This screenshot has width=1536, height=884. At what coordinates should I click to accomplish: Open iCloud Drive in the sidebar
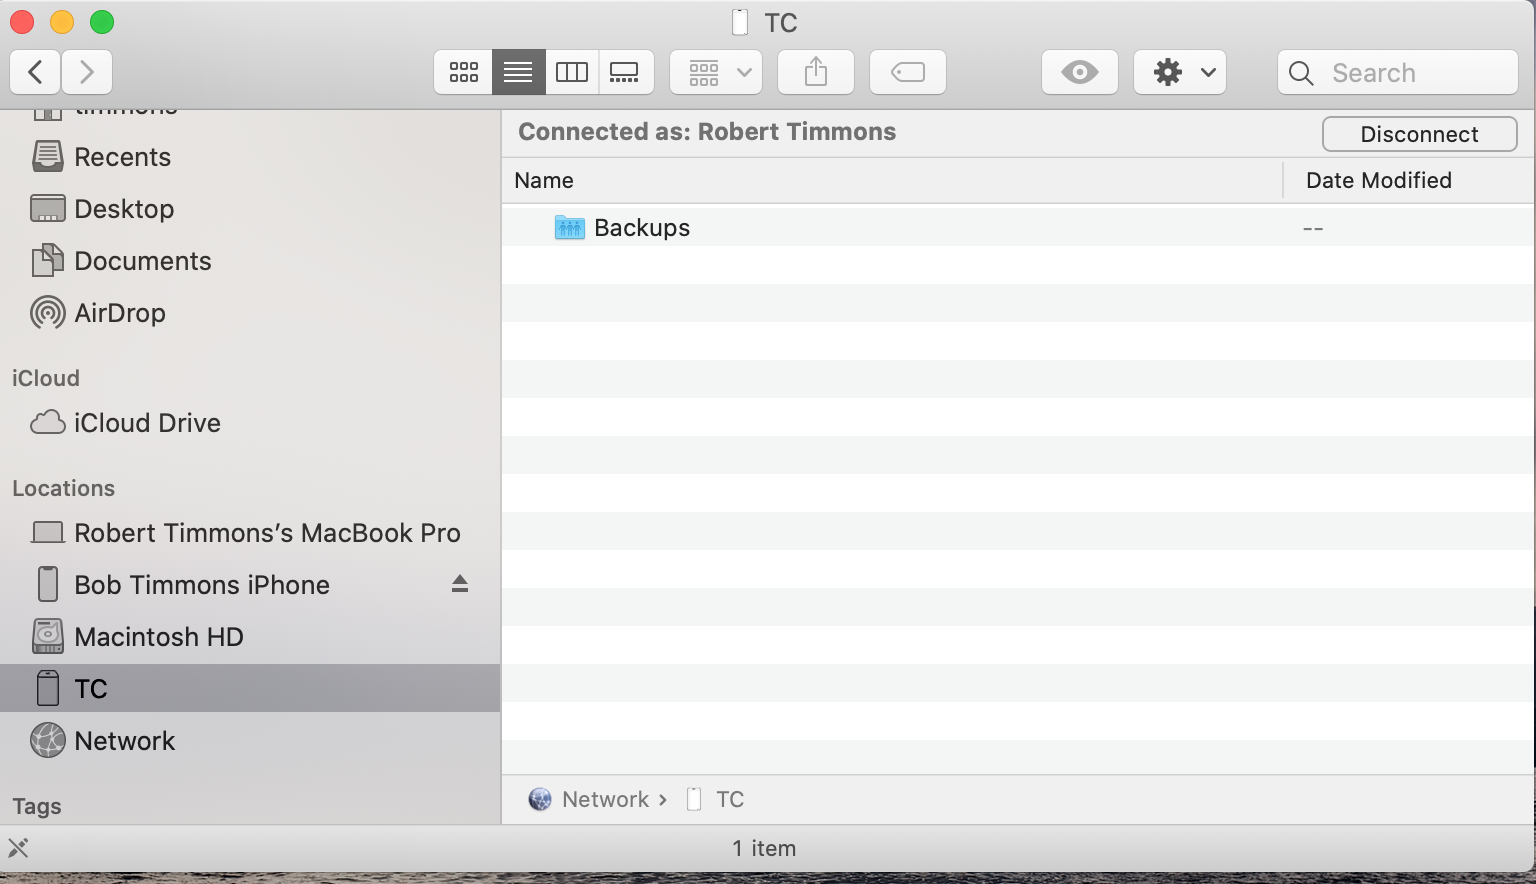click(x=250, y=423)
